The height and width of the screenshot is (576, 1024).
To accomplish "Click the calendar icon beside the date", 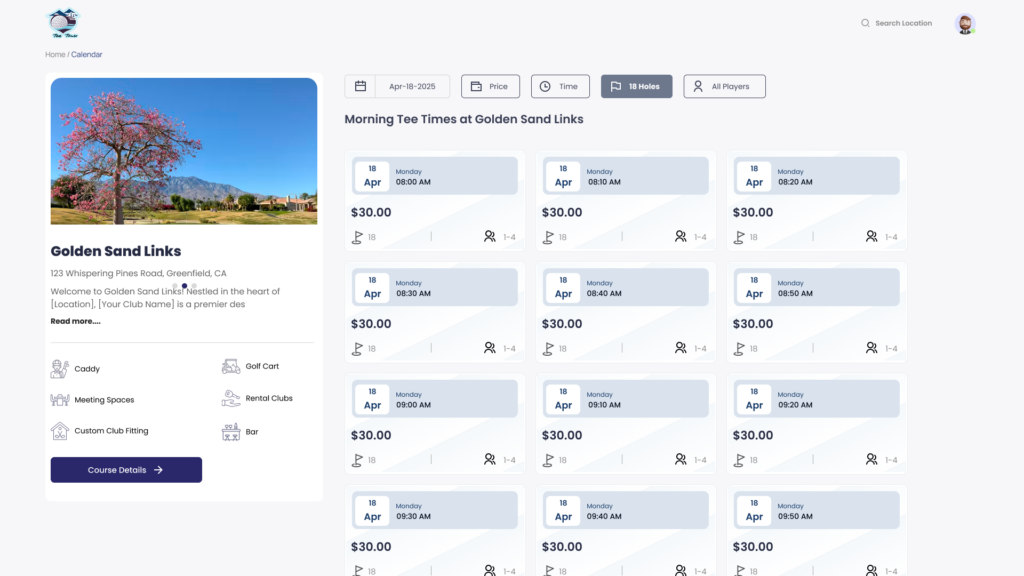I will 360,87.
